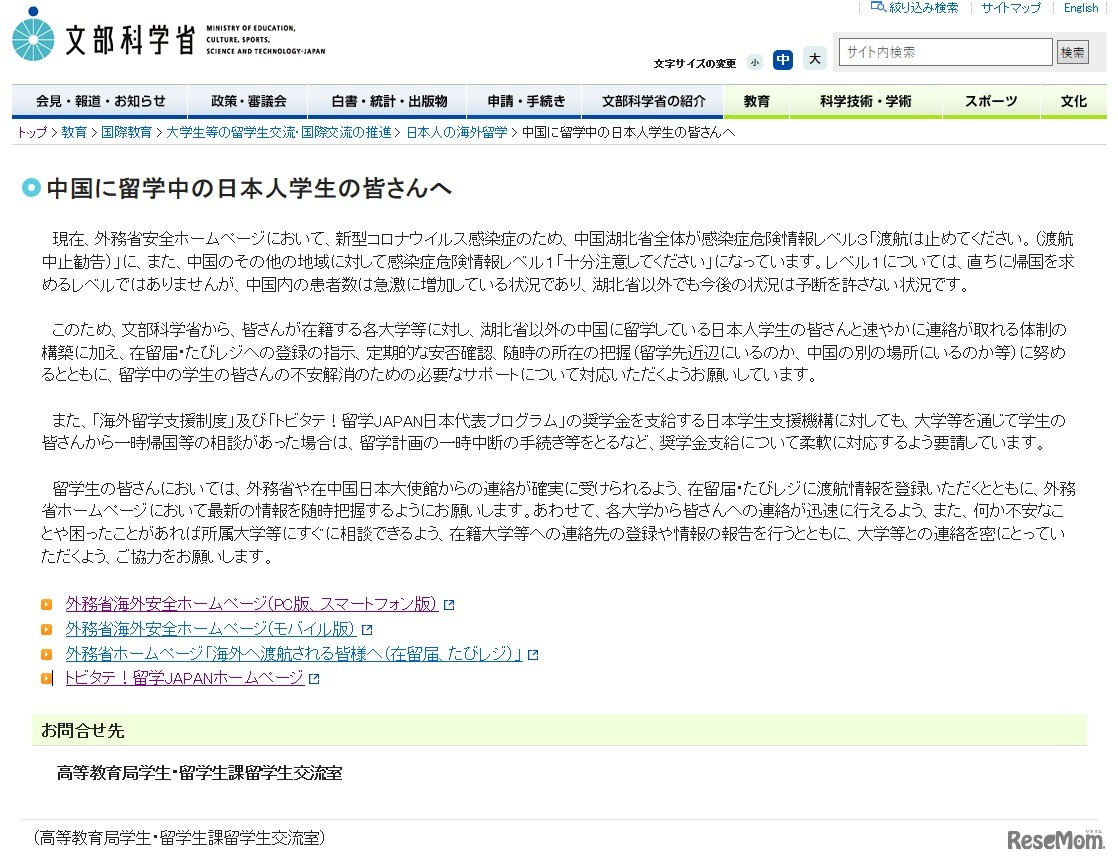The width and height of the screenshot is (1118, 863).
Task: Select the 中 font size option
Action: (784, 60)
